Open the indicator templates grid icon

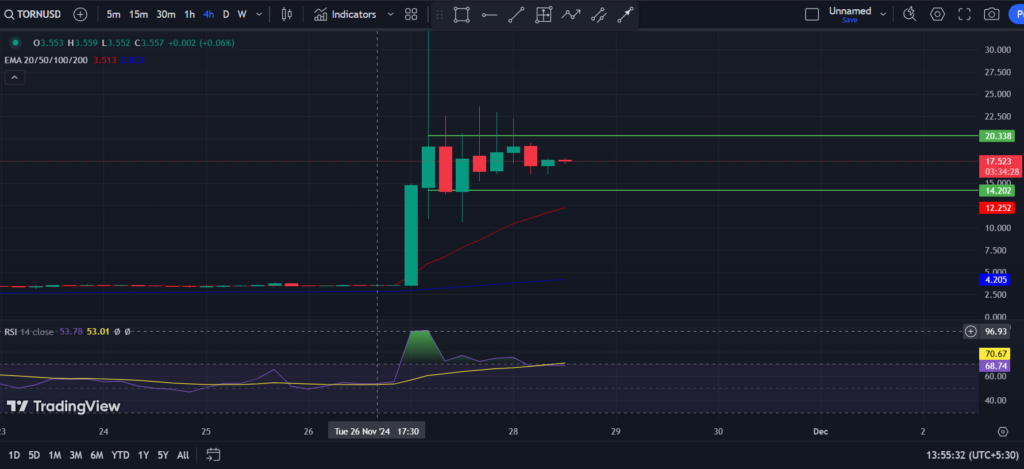(x=411, y=14)
